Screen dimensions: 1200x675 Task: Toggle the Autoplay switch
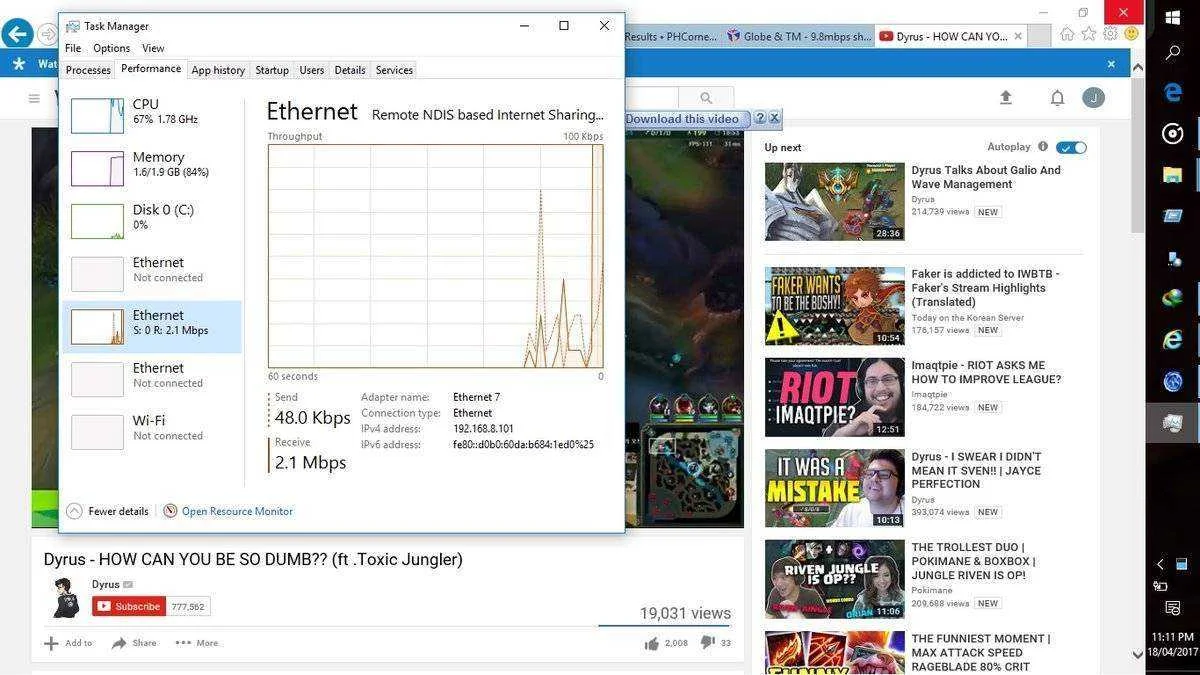(x=1072, y=147)
